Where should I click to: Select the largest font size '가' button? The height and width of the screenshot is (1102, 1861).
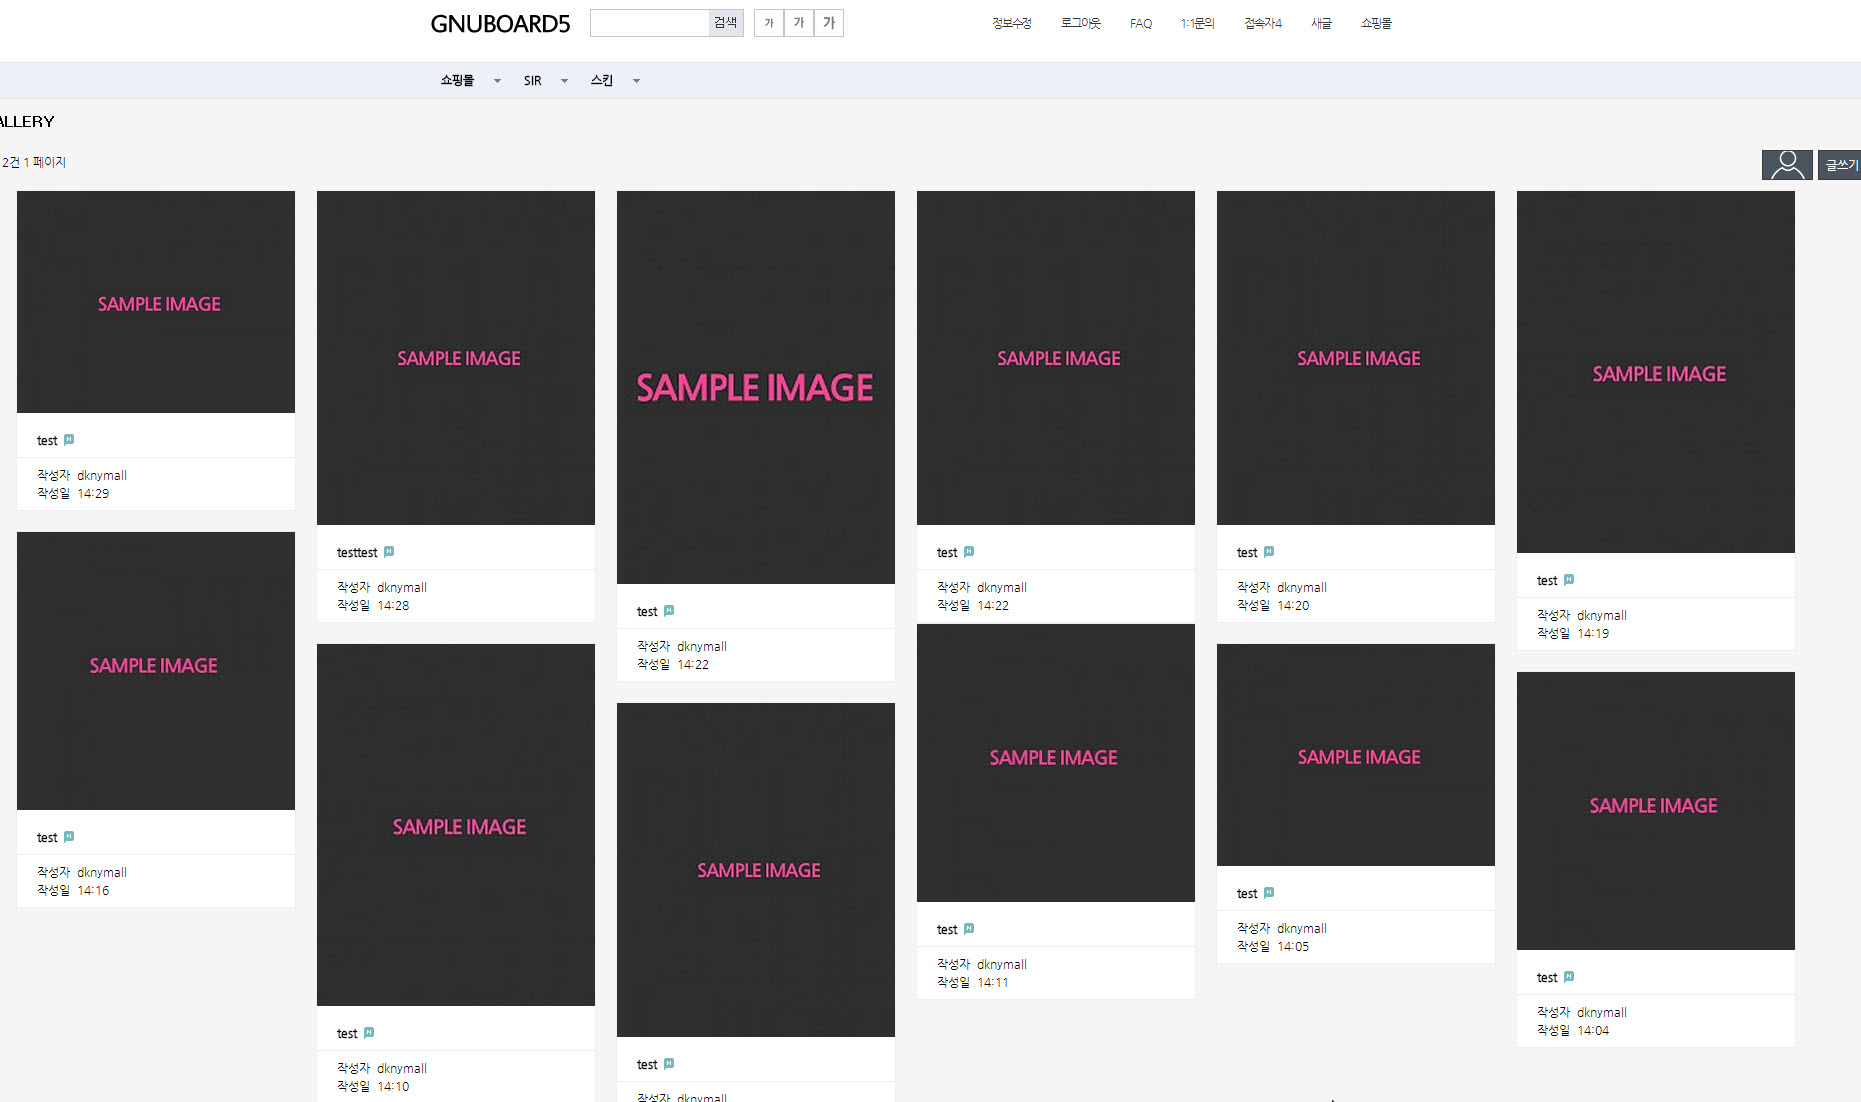[x=829, y=23]
